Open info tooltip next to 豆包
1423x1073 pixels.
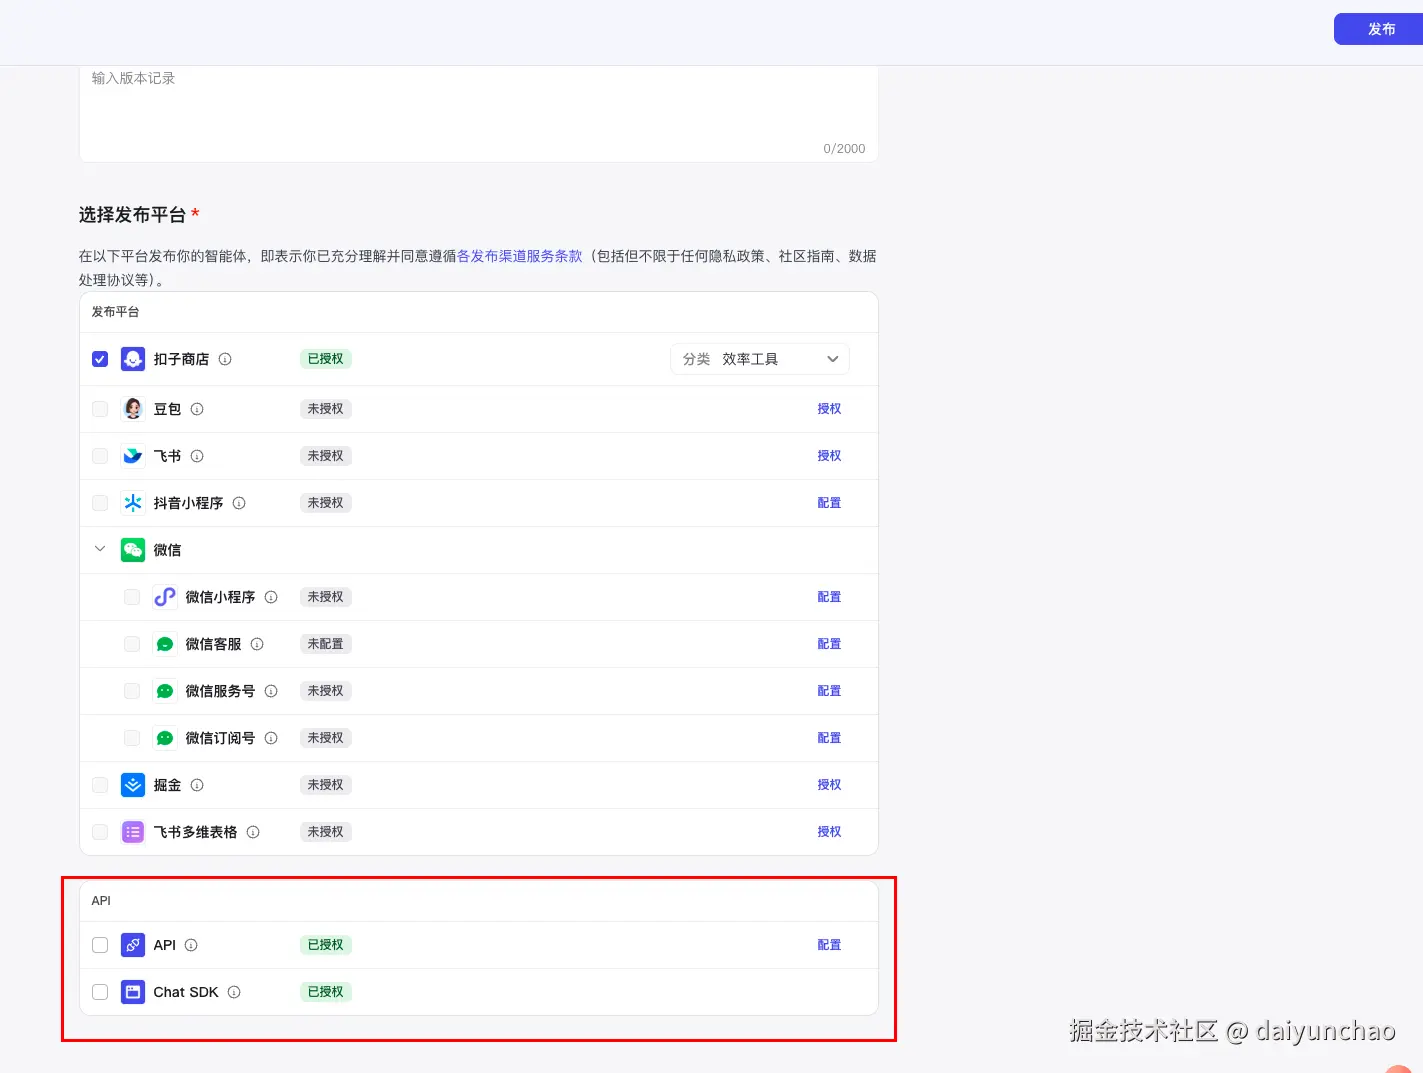(197, 409)
